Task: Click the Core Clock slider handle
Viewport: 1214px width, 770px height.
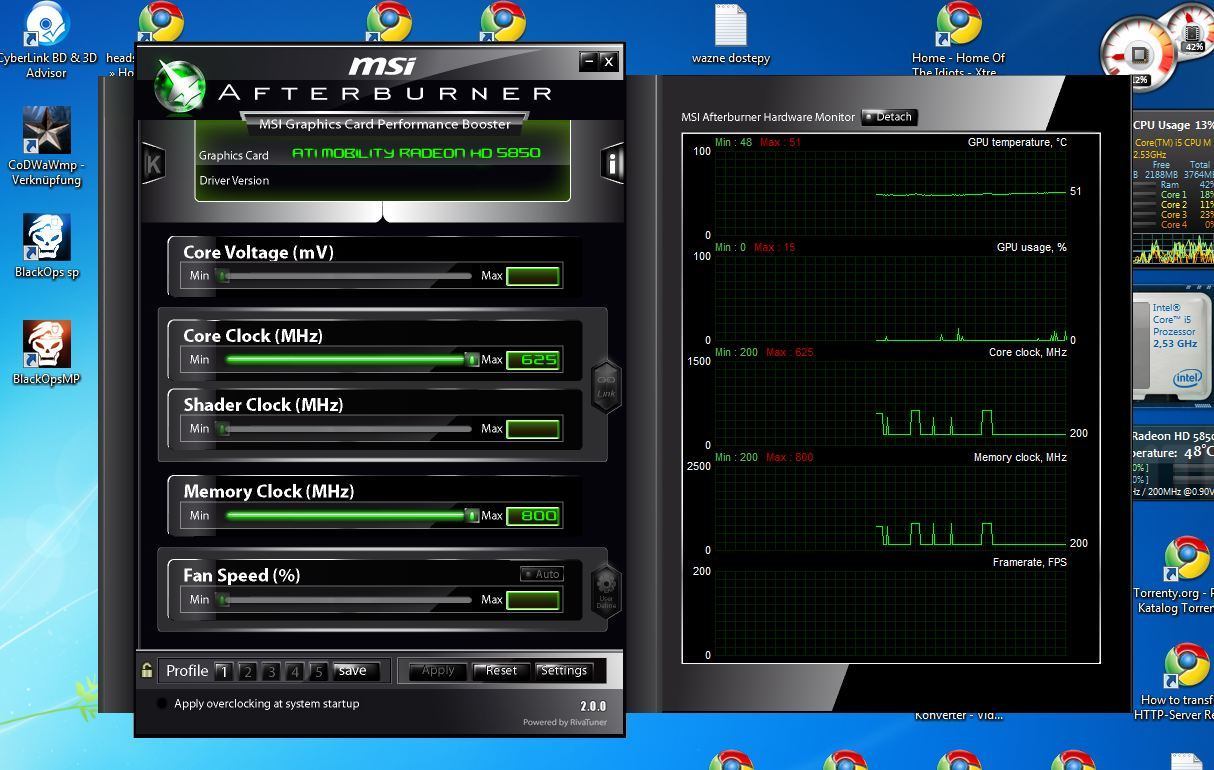Action: [x=472, y=359]
